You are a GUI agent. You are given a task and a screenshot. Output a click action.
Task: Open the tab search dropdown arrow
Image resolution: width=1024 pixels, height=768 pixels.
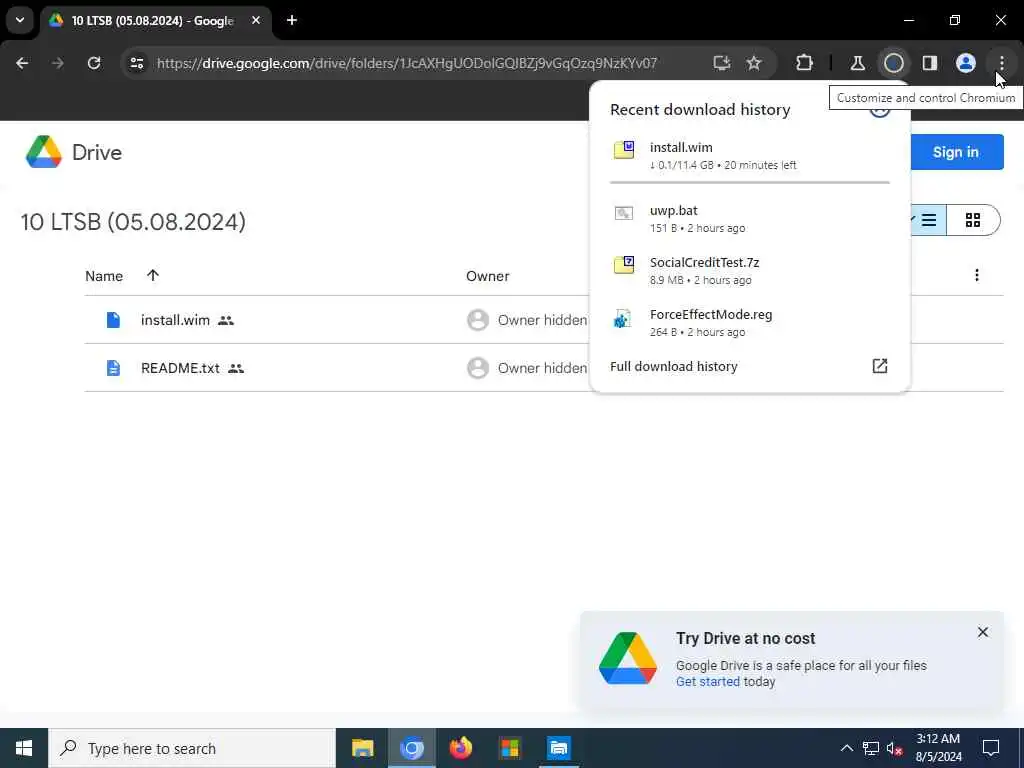[x=20, y=20]
